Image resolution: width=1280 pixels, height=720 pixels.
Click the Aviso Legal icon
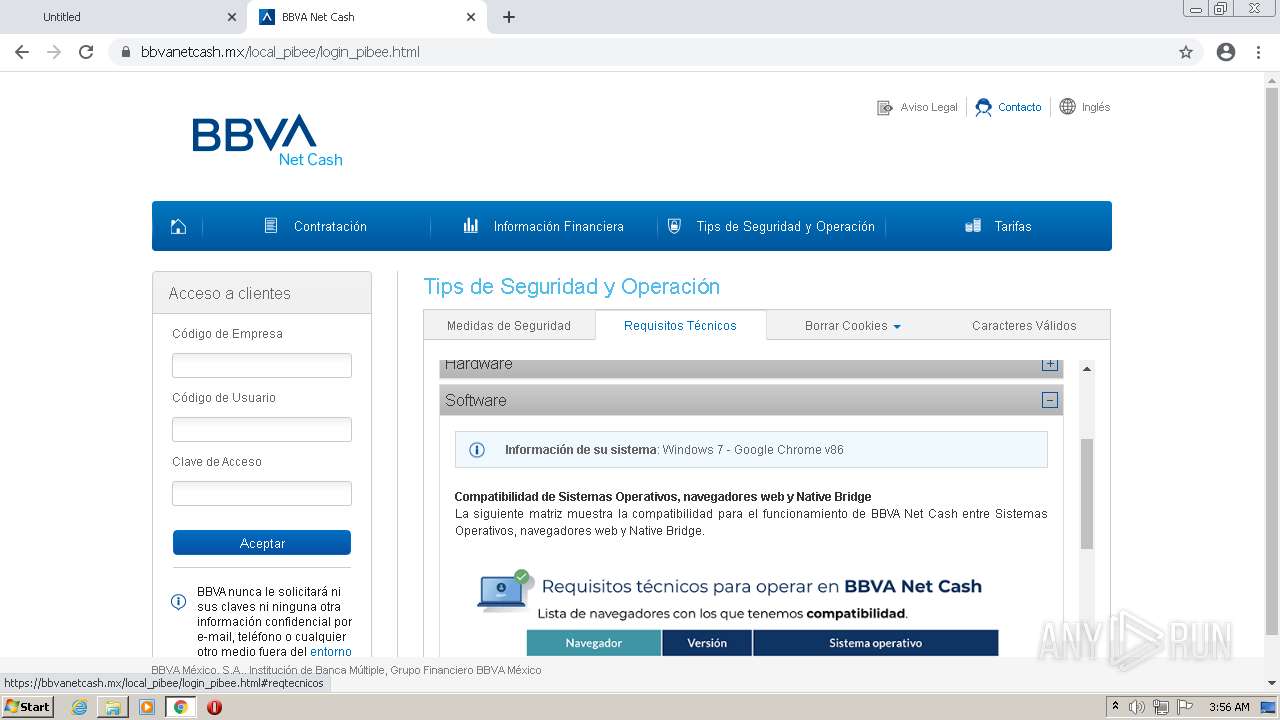[885, 107]
